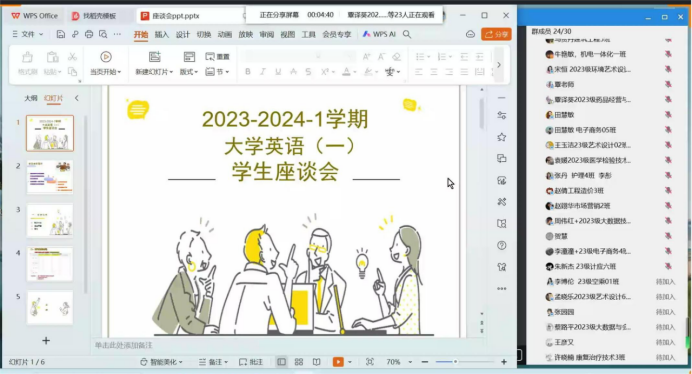Toggle italic formatting
Screen dimensions: 692x374
[x=263, y=72]
